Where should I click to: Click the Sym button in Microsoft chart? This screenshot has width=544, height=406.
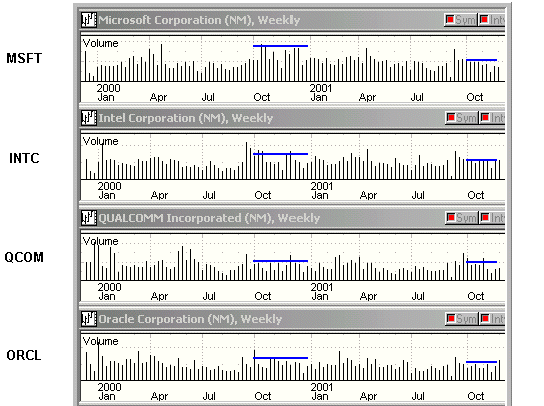[460, 20]
